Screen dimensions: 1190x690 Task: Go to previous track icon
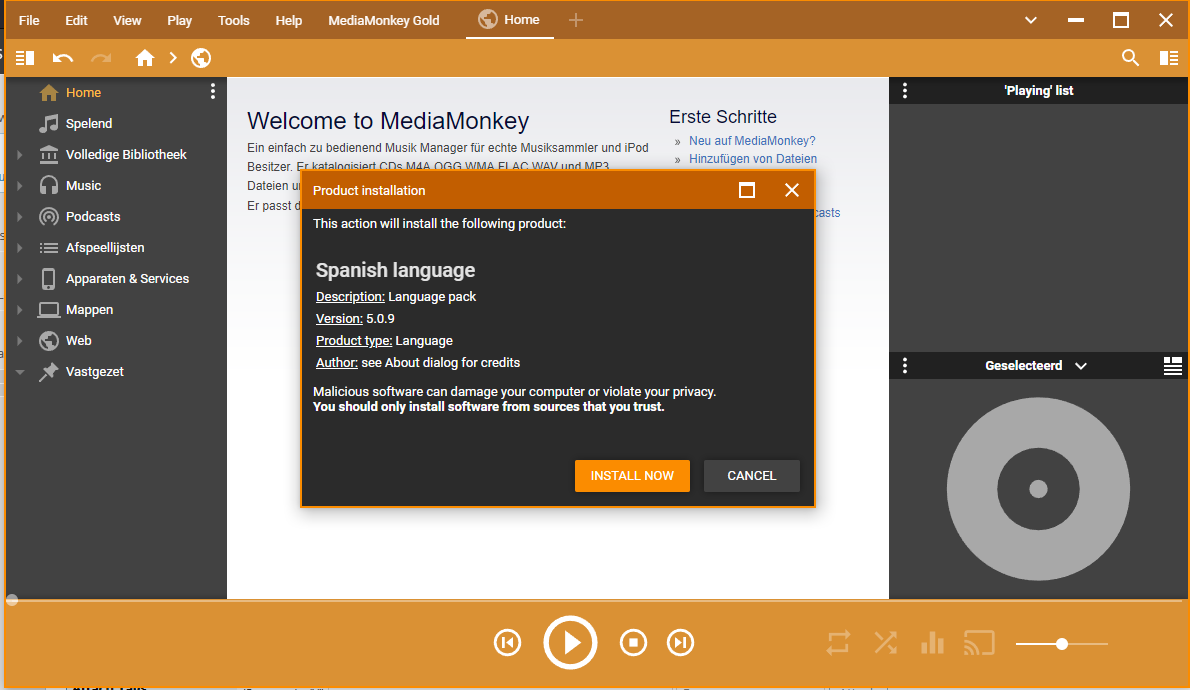(x=508, y=643)
